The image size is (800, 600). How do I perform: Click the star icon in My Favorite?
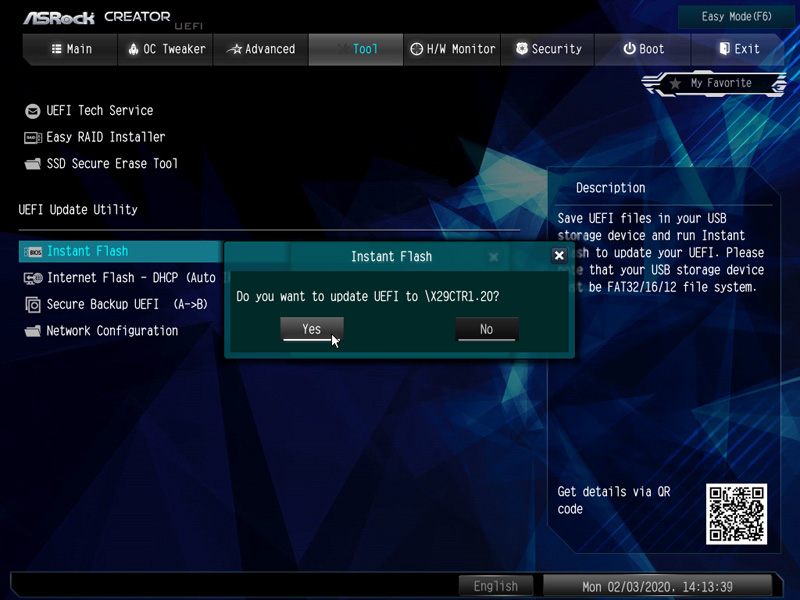tap(675, 83)
